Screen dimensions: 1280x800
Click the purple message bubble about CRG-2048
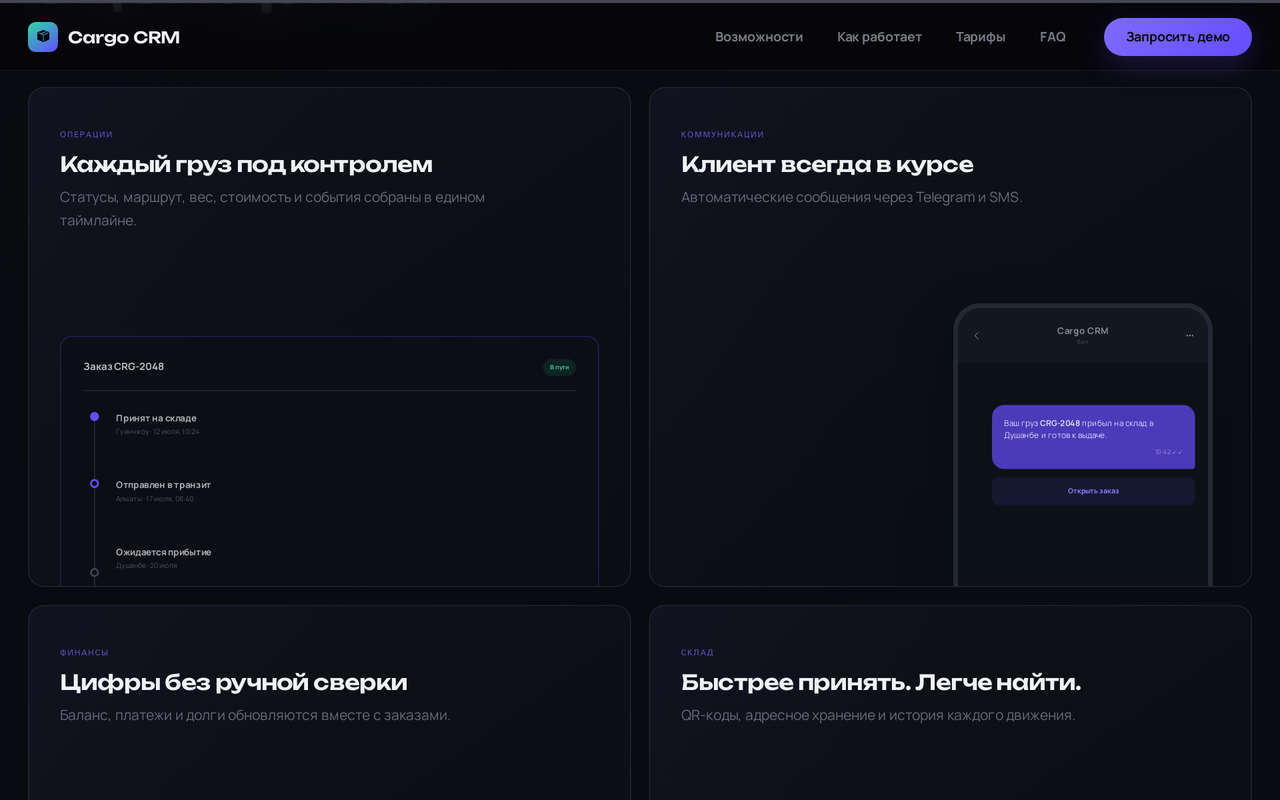(1093, 437)
